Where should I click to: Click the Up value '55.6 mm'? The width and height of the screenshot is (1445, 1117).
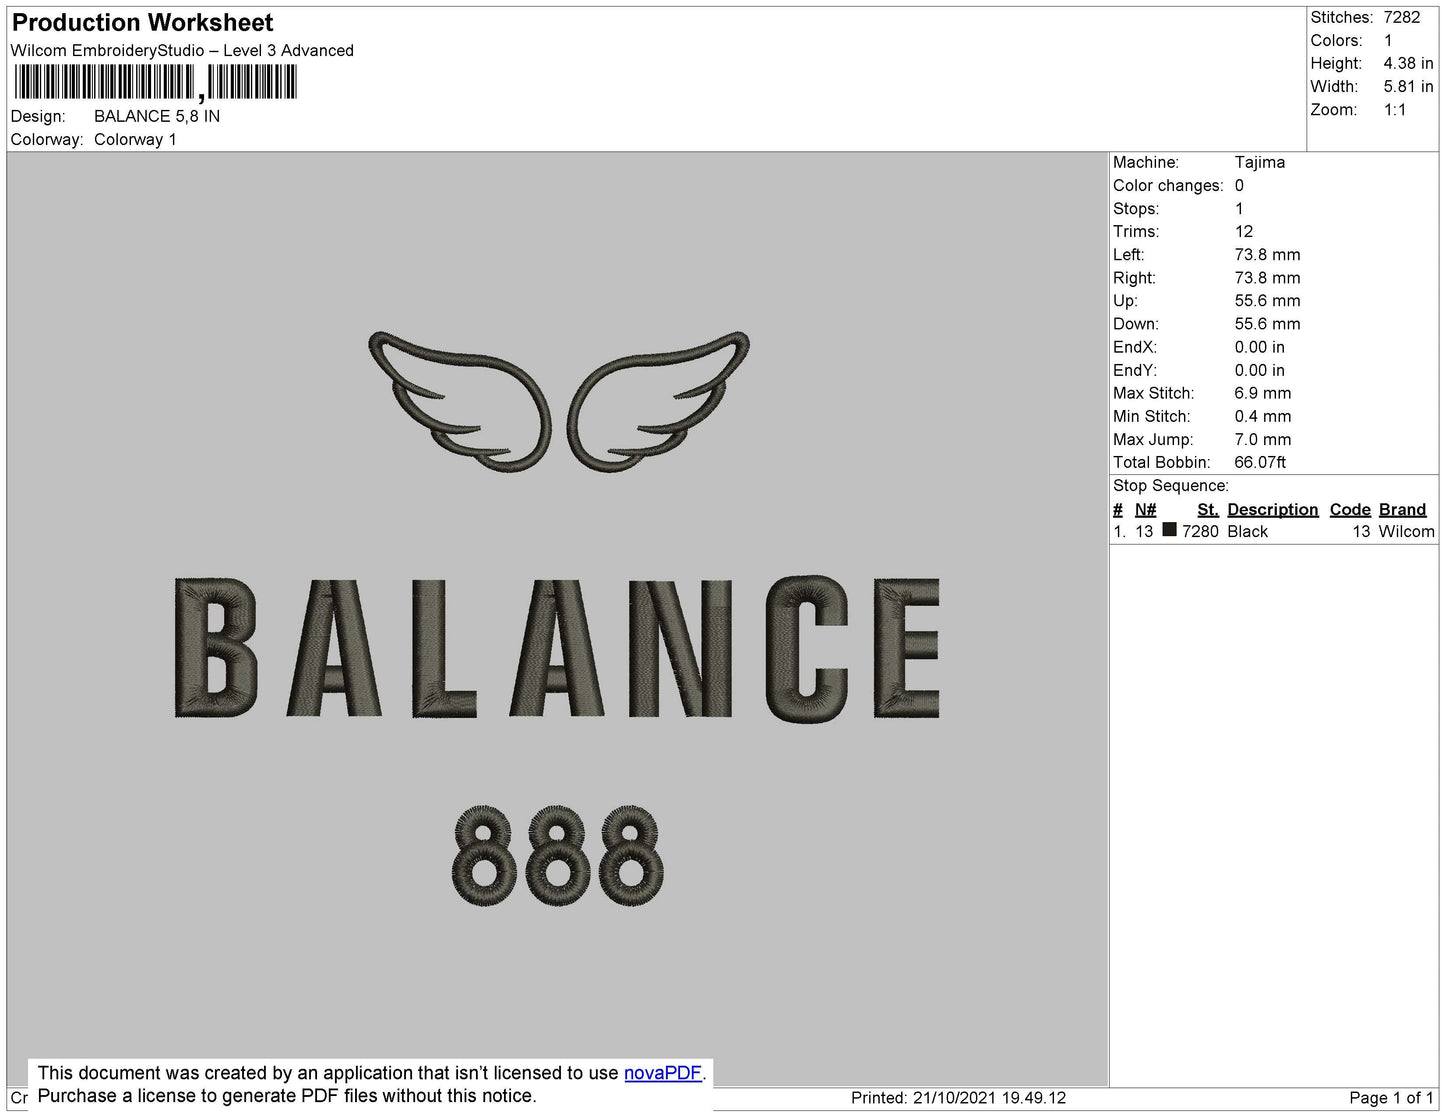point(1267,301)
